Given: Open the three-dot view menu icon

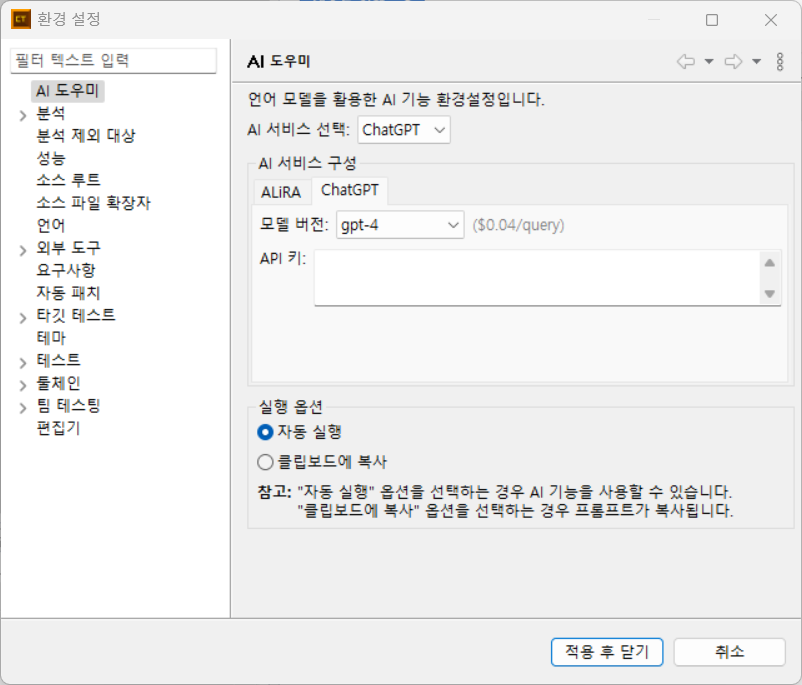Looking at the screenshot, I should (x=779, y=61).
